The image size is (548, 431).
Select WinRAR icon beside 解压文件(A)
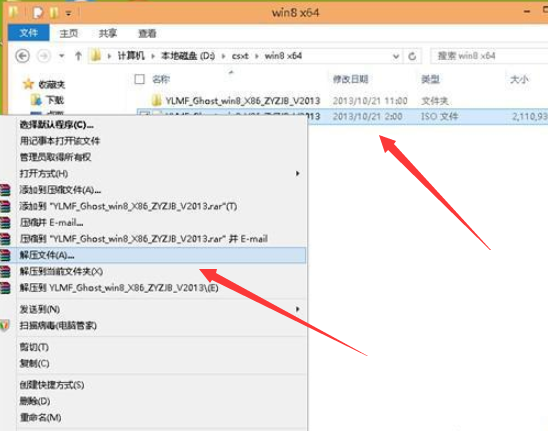[5, 255]
